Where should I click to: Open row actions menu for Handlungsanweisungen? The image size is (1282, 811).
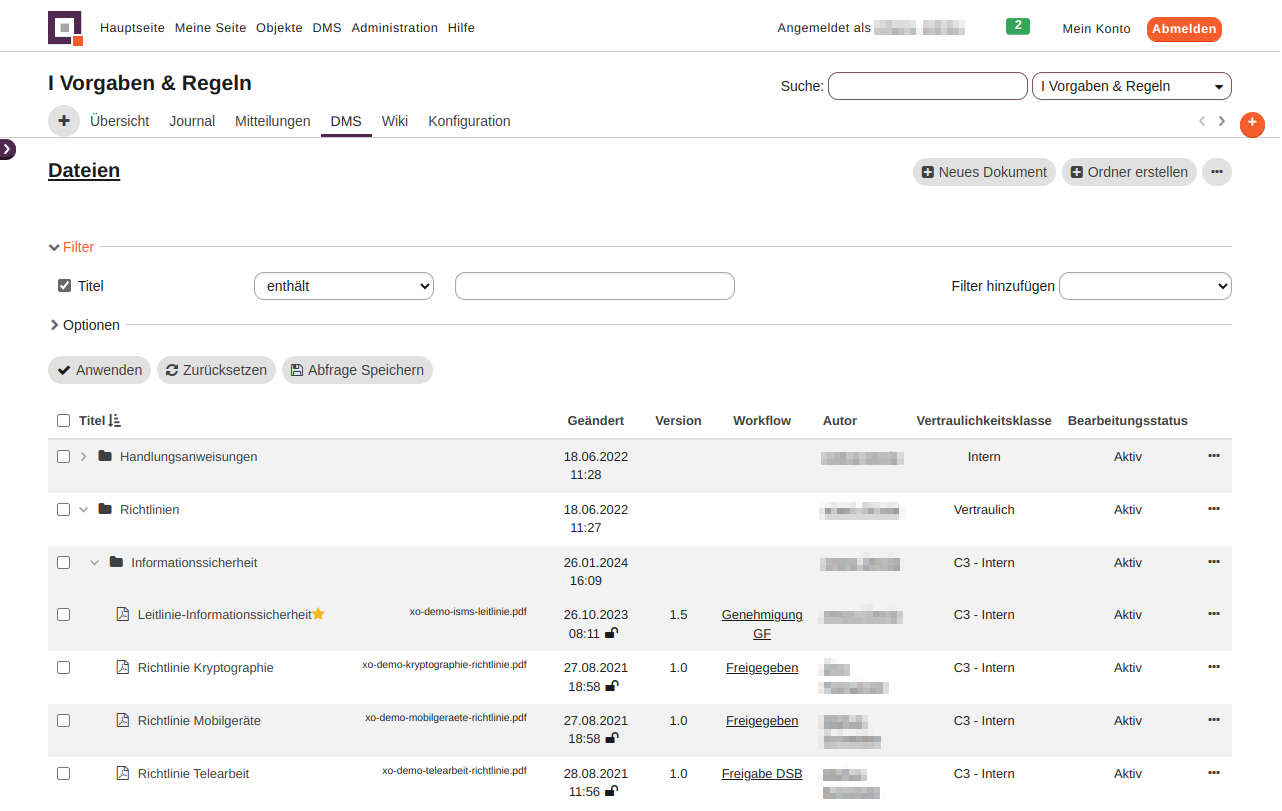(x=1213, y=456)
